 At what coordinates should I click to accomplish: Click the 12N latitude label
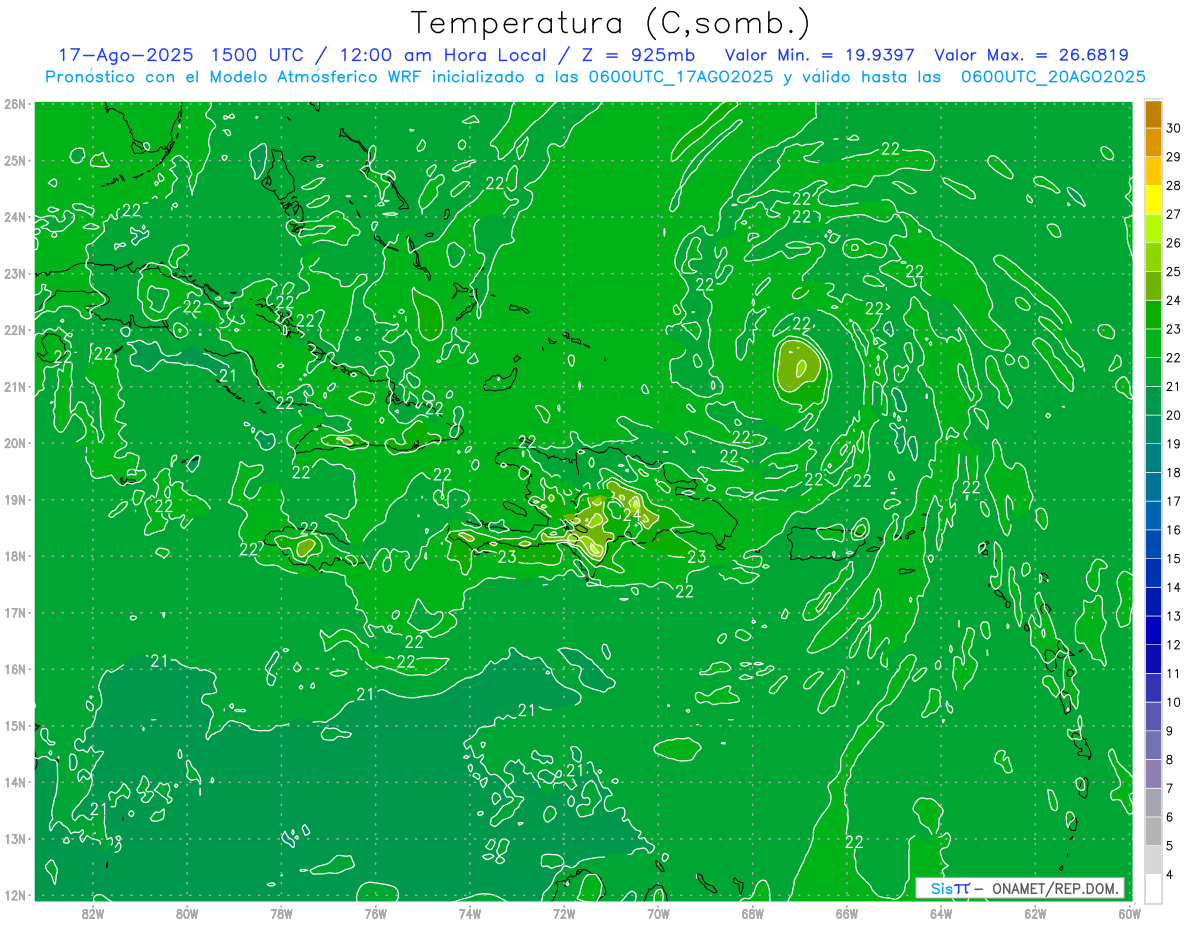pyautogui.click(x=15, y=895)
